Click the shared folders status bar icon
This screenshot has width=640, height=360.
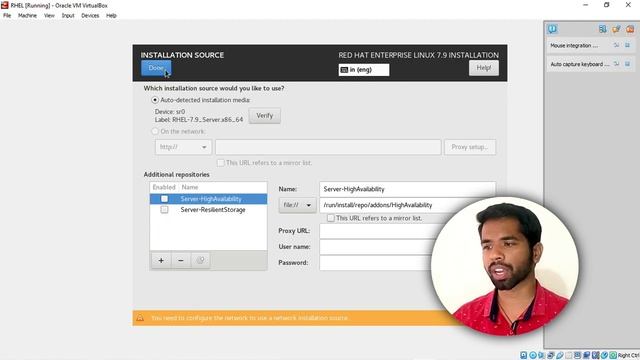[569, 355]
